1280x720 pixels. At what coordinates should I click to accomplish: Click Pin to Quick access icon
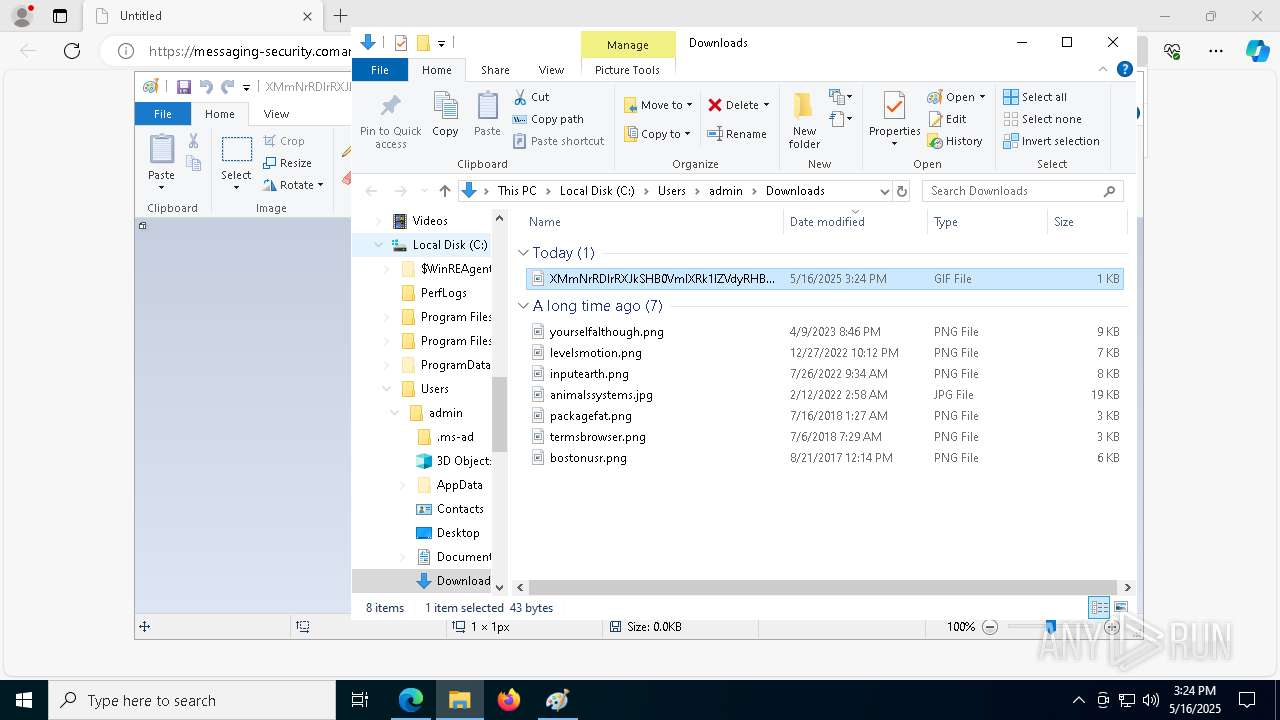point(391,120)
